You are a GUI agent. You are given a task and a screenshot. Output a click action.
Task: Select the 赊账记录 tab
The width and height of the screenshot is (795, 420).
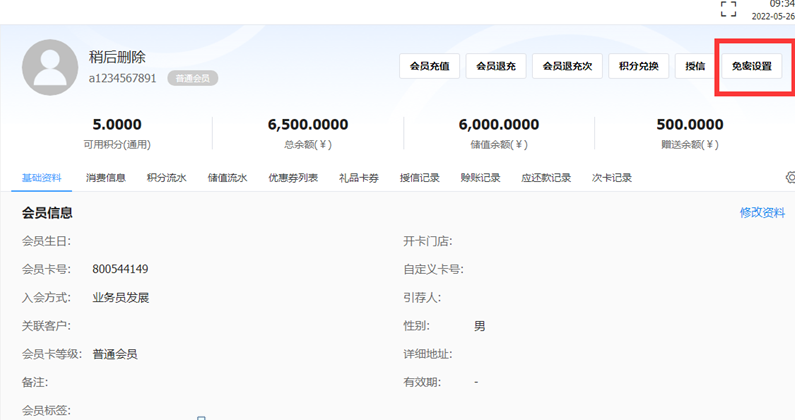(480, 178)
